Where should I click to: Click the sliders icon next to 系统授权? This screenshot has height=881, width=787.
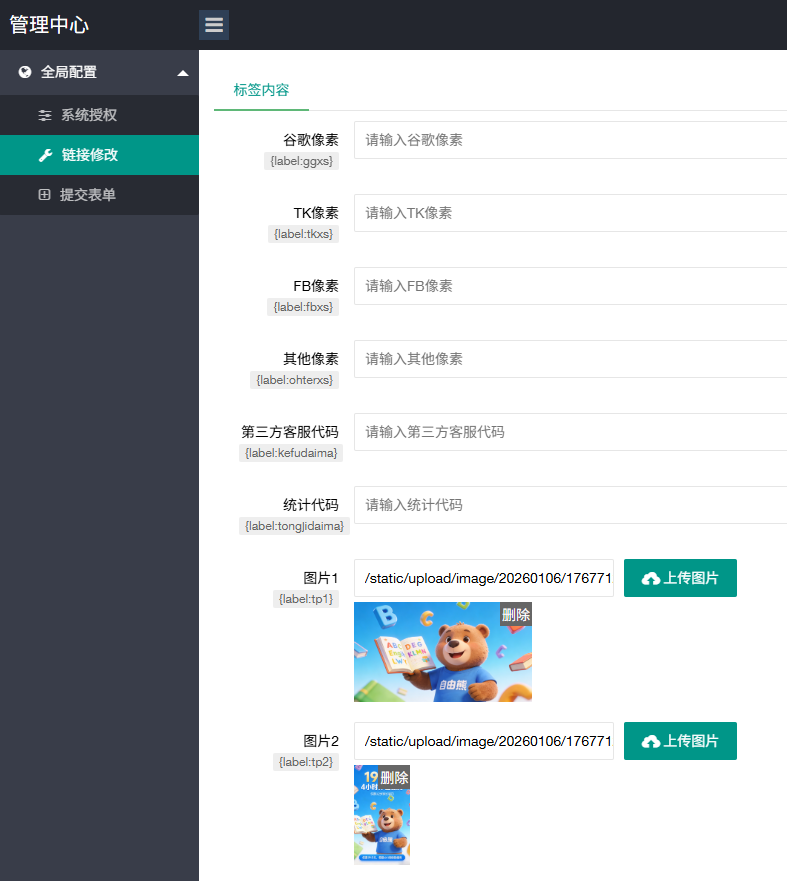click(44, 115)
